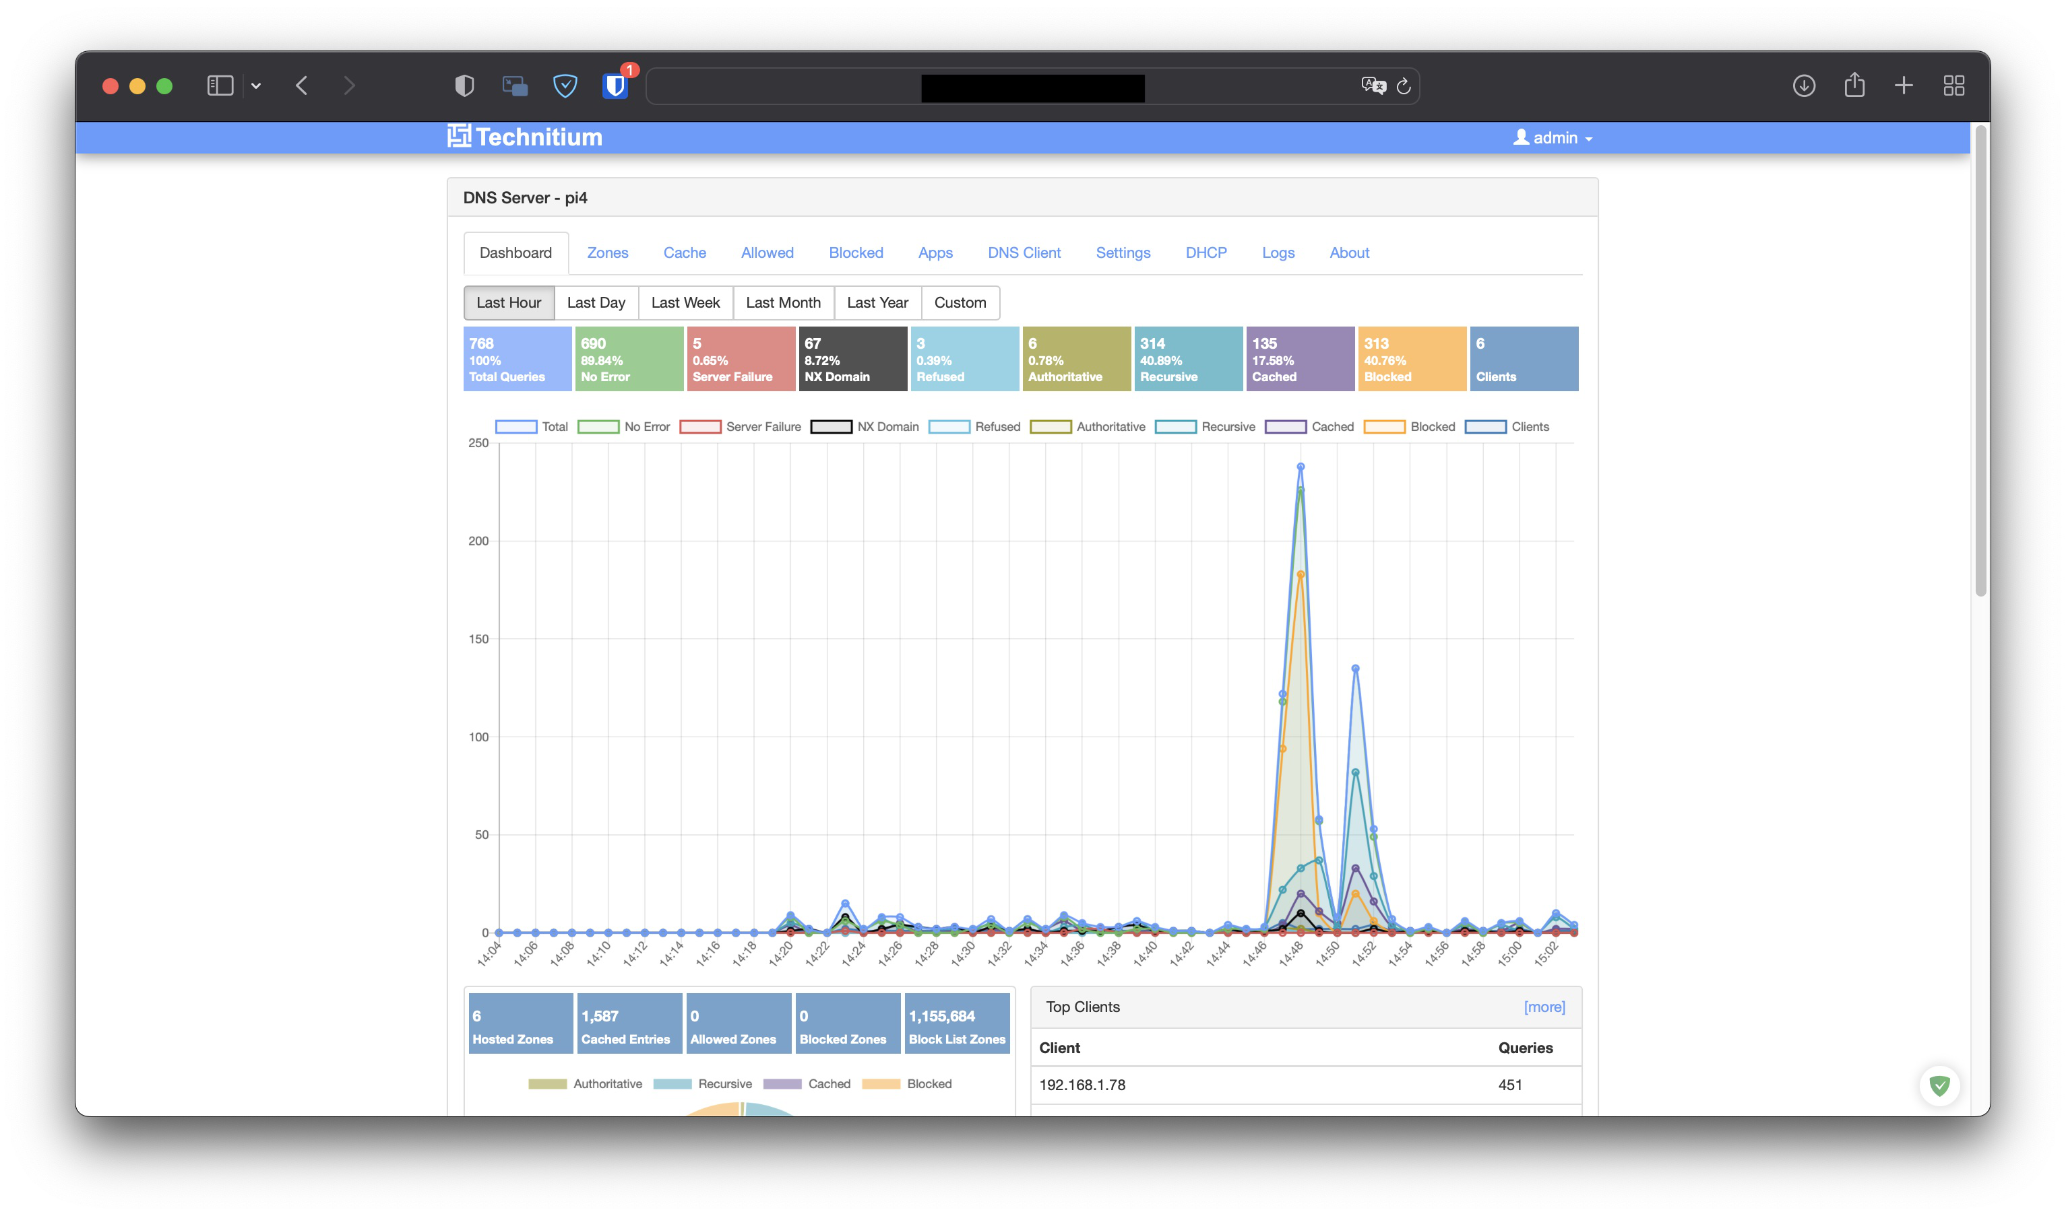Image resolution: width=2066 pixels, height=1216 pixels.
Task: Expand the sidebar options dropdown arrow
Action: coord(256,86)
